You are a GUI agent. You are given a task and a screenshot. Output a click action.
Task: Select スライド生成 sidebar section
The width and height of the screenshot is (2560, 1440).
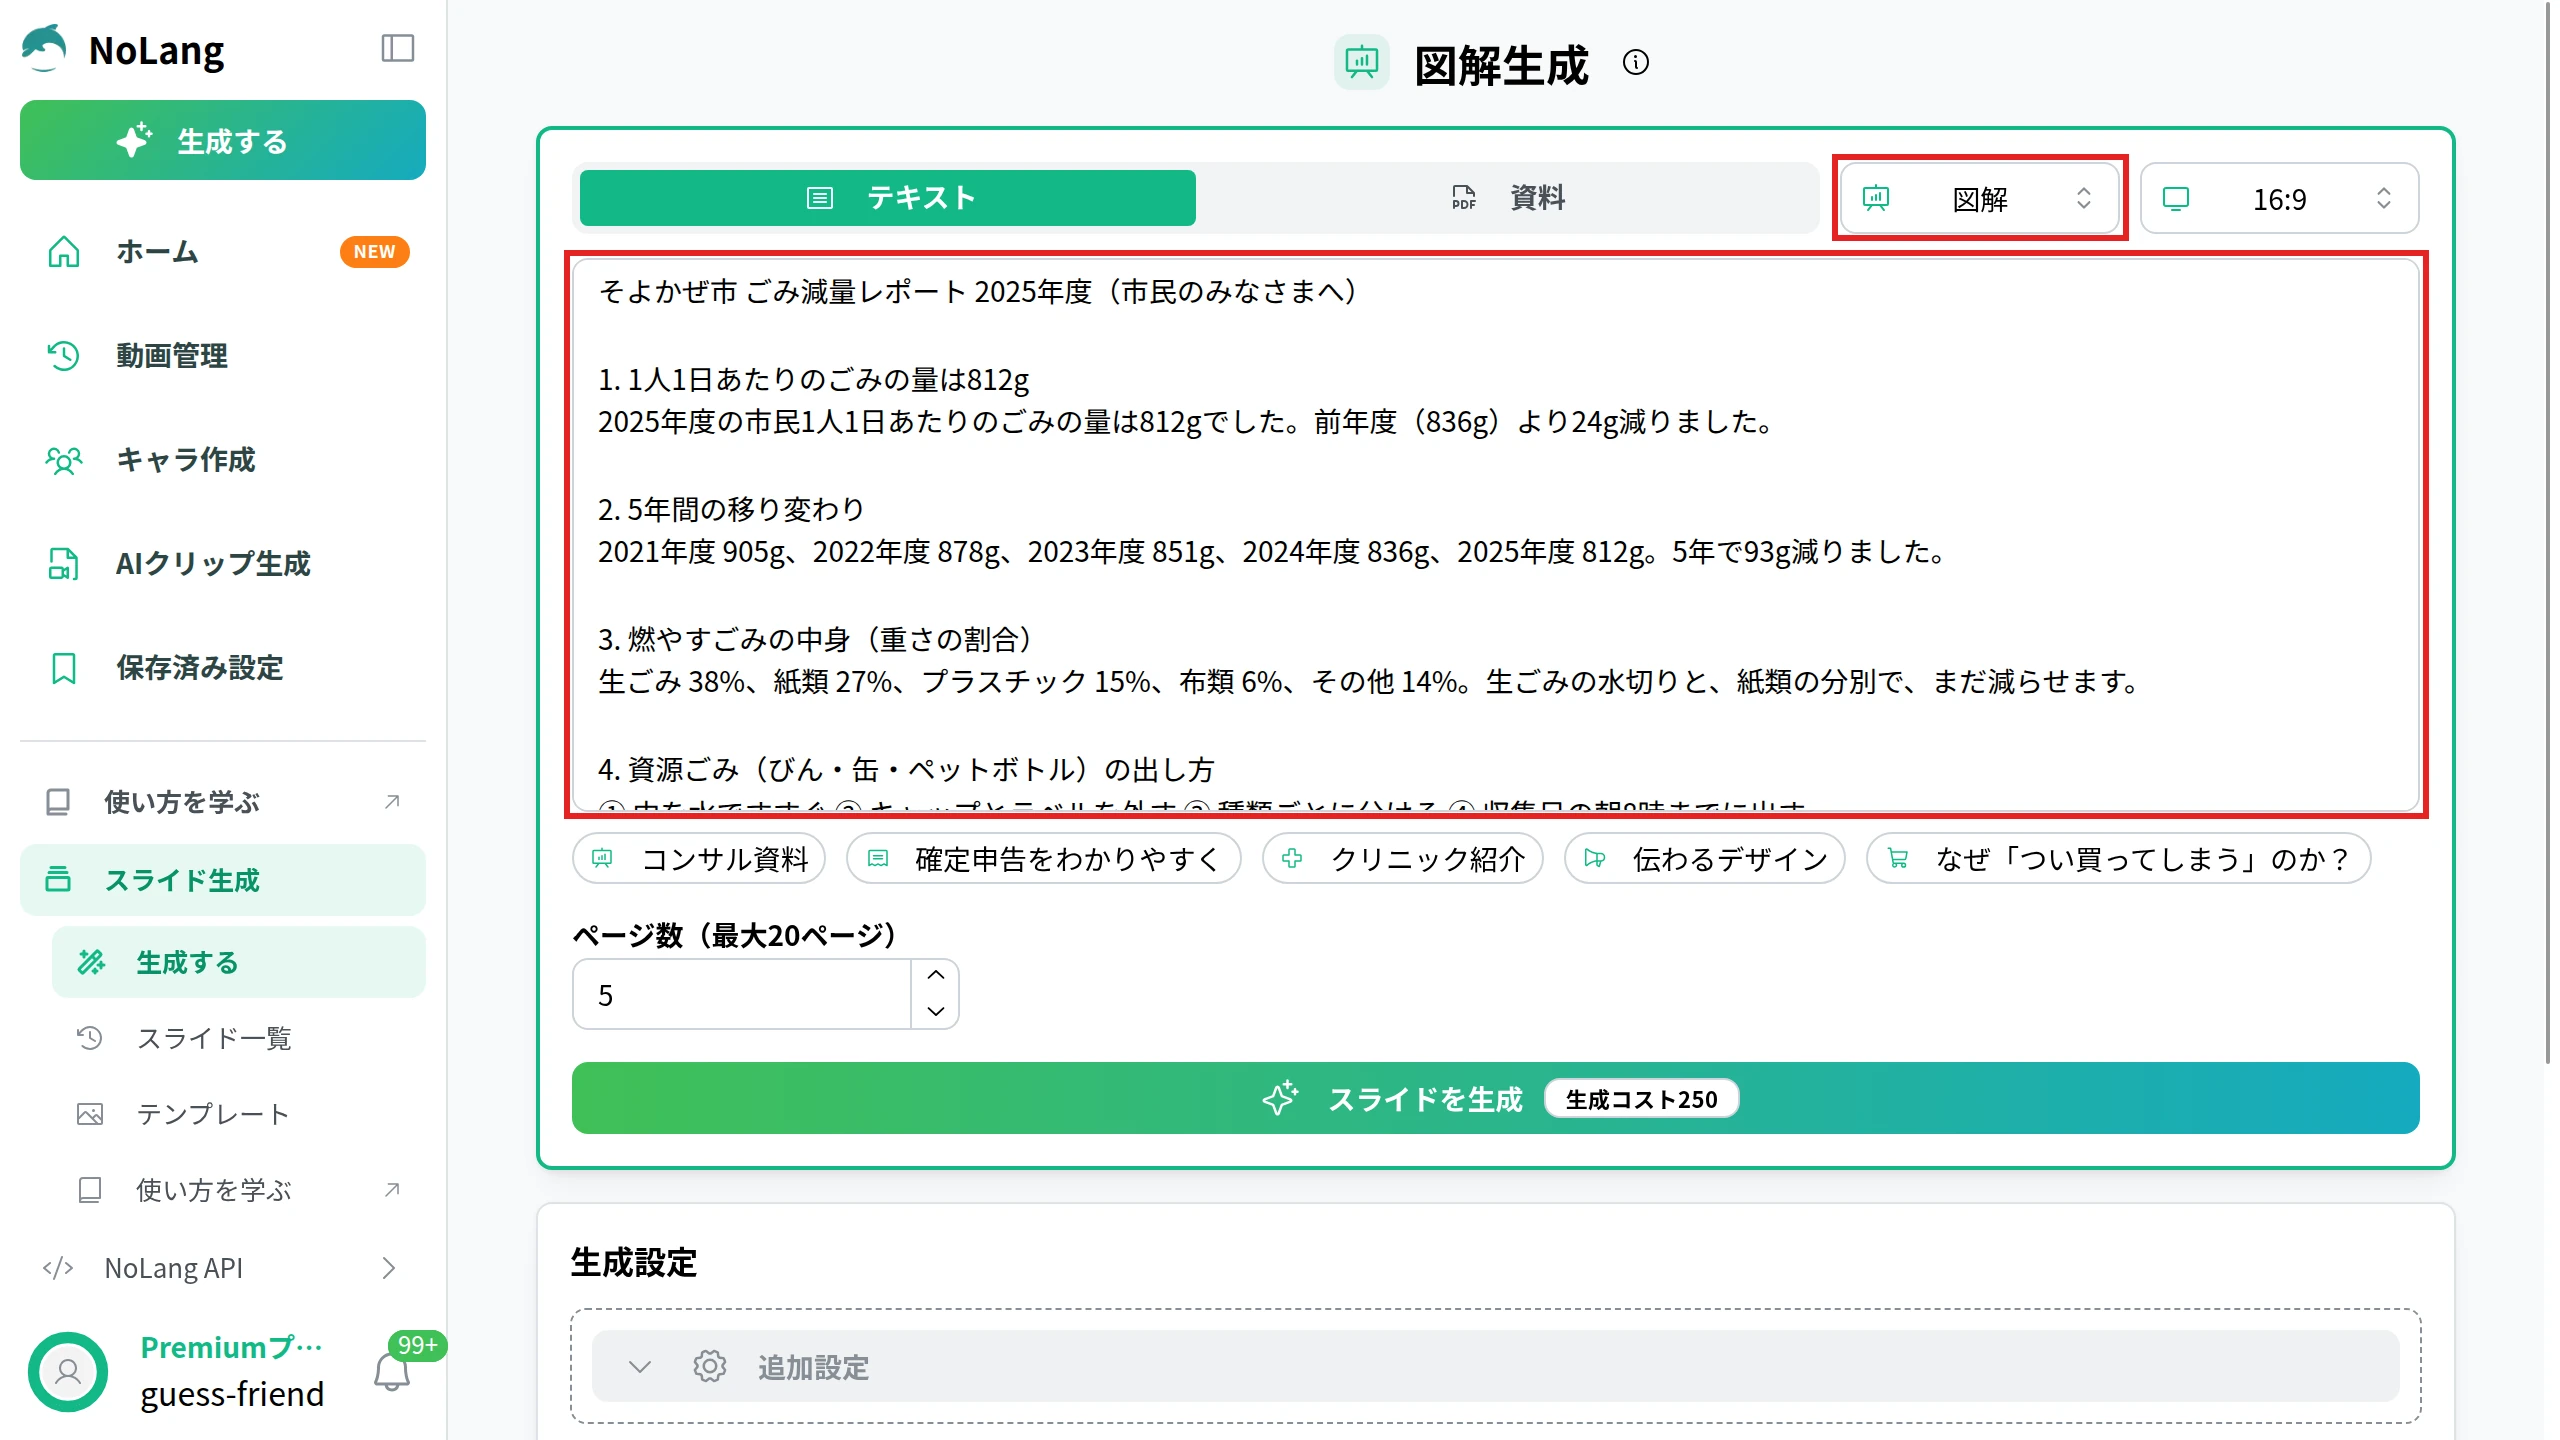[223, 880]
